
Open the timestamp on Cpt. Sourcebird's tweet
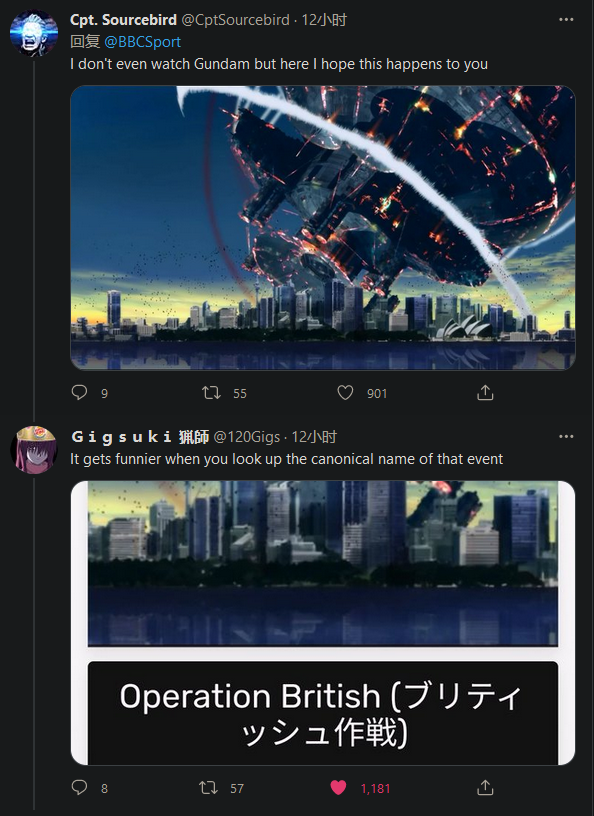(x=324, y=20)
